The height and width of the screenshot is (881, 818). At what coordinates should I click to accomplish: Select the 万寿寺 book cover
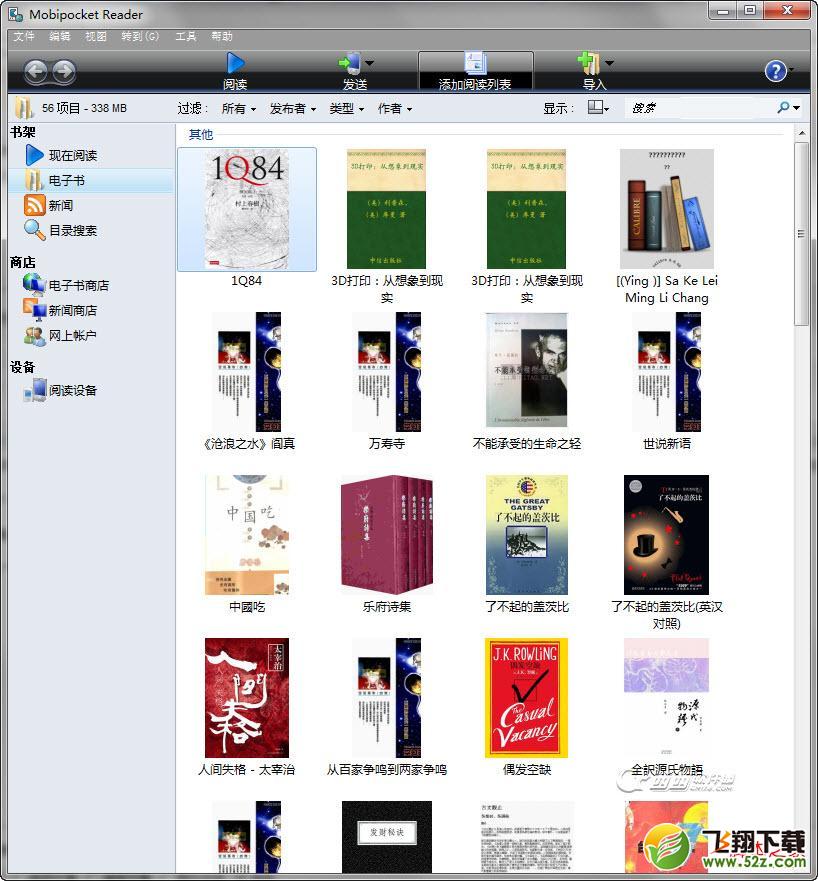click(x=386, y=372)
